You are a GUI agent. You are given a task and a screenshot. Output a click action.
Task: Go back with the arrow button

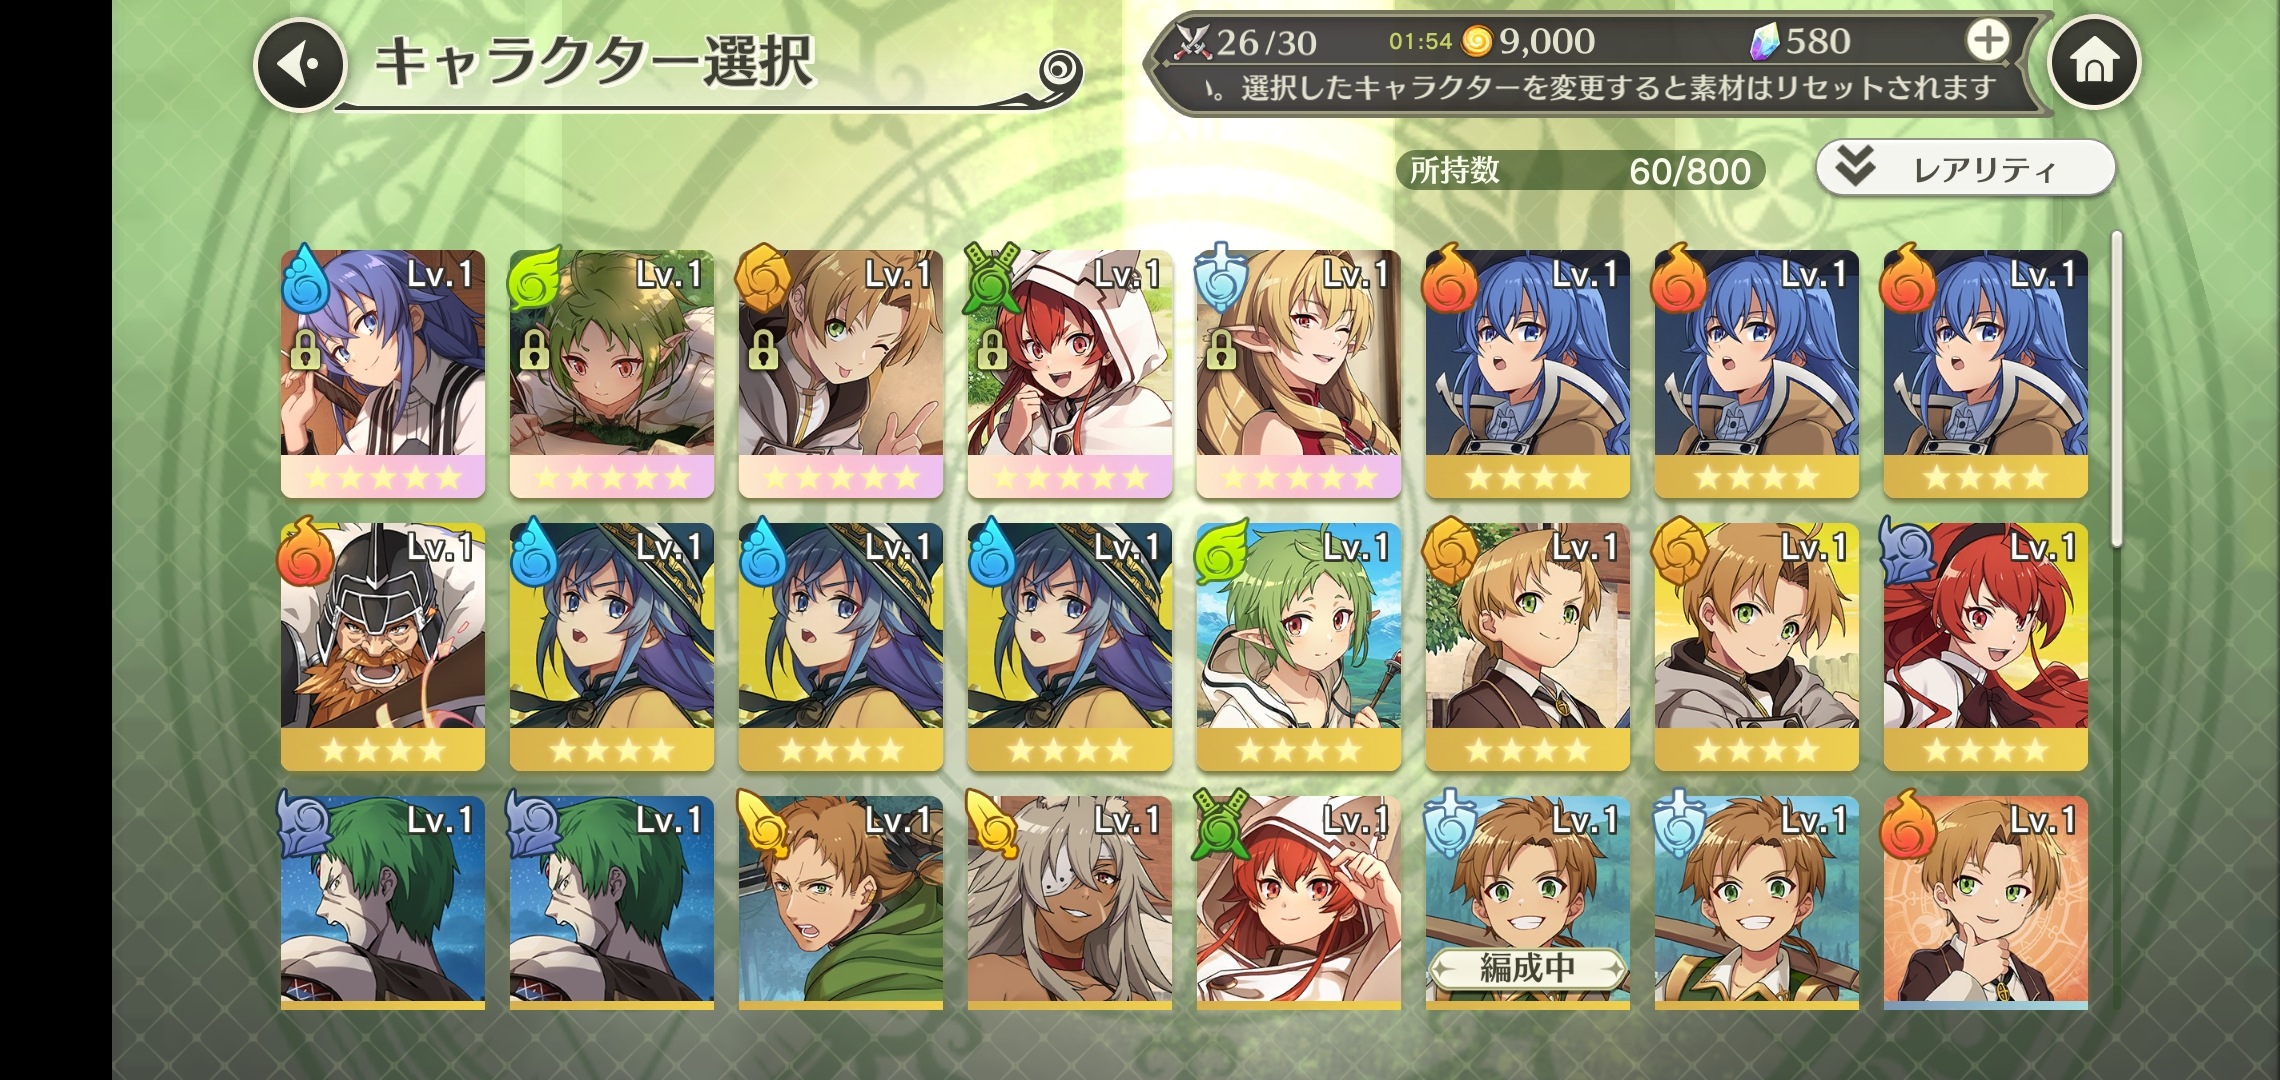(299, 65)
